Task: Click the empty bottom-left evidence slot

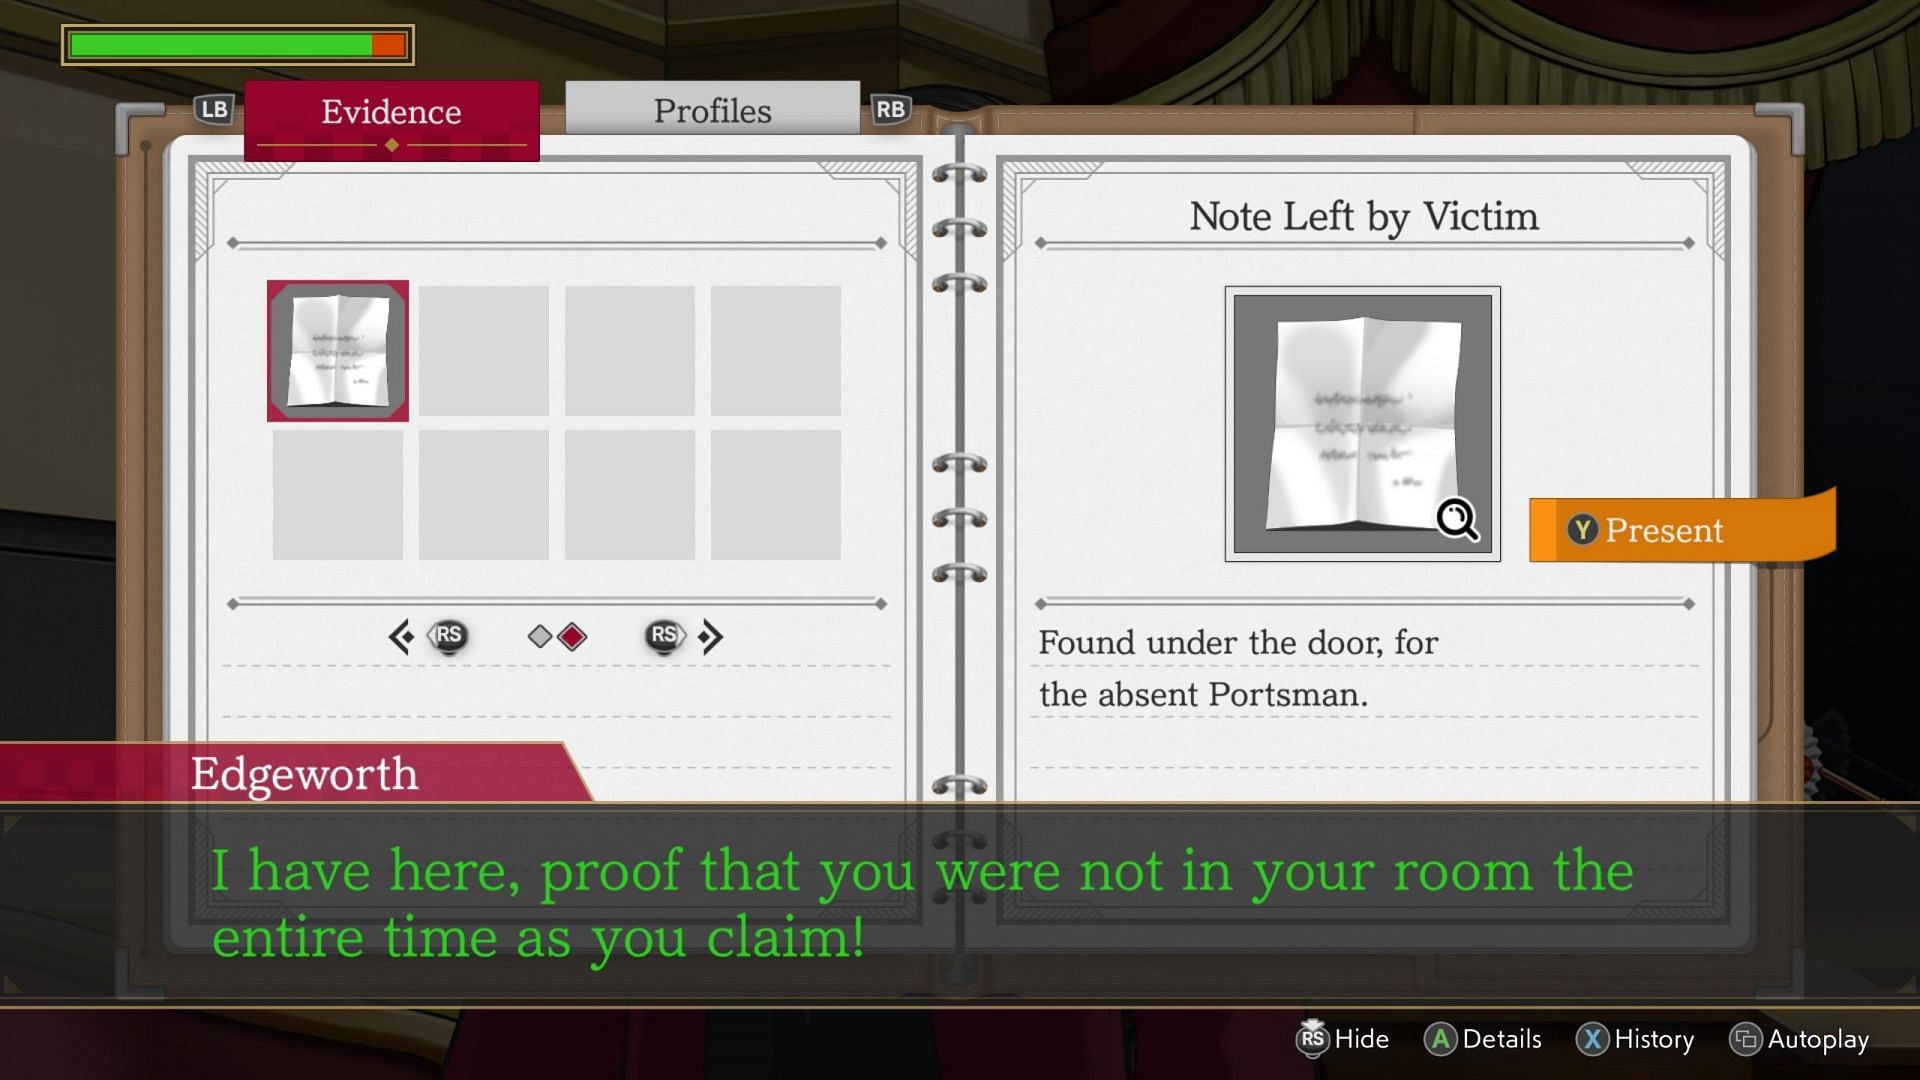Action: click(x=338, y=493)
